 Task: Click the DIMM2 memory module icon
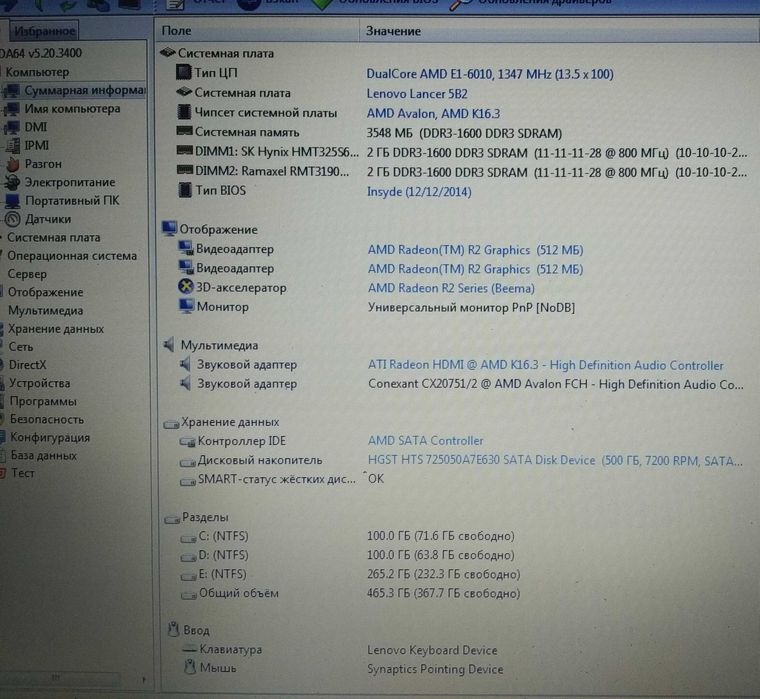(185, 170)
